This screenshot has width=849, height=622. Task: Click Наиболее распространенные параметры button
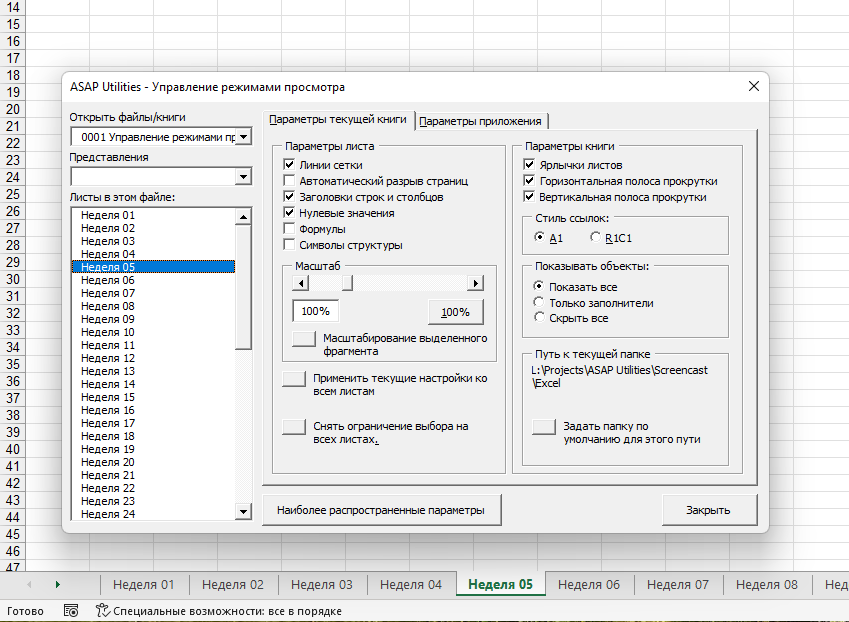[x=381, y=510]
